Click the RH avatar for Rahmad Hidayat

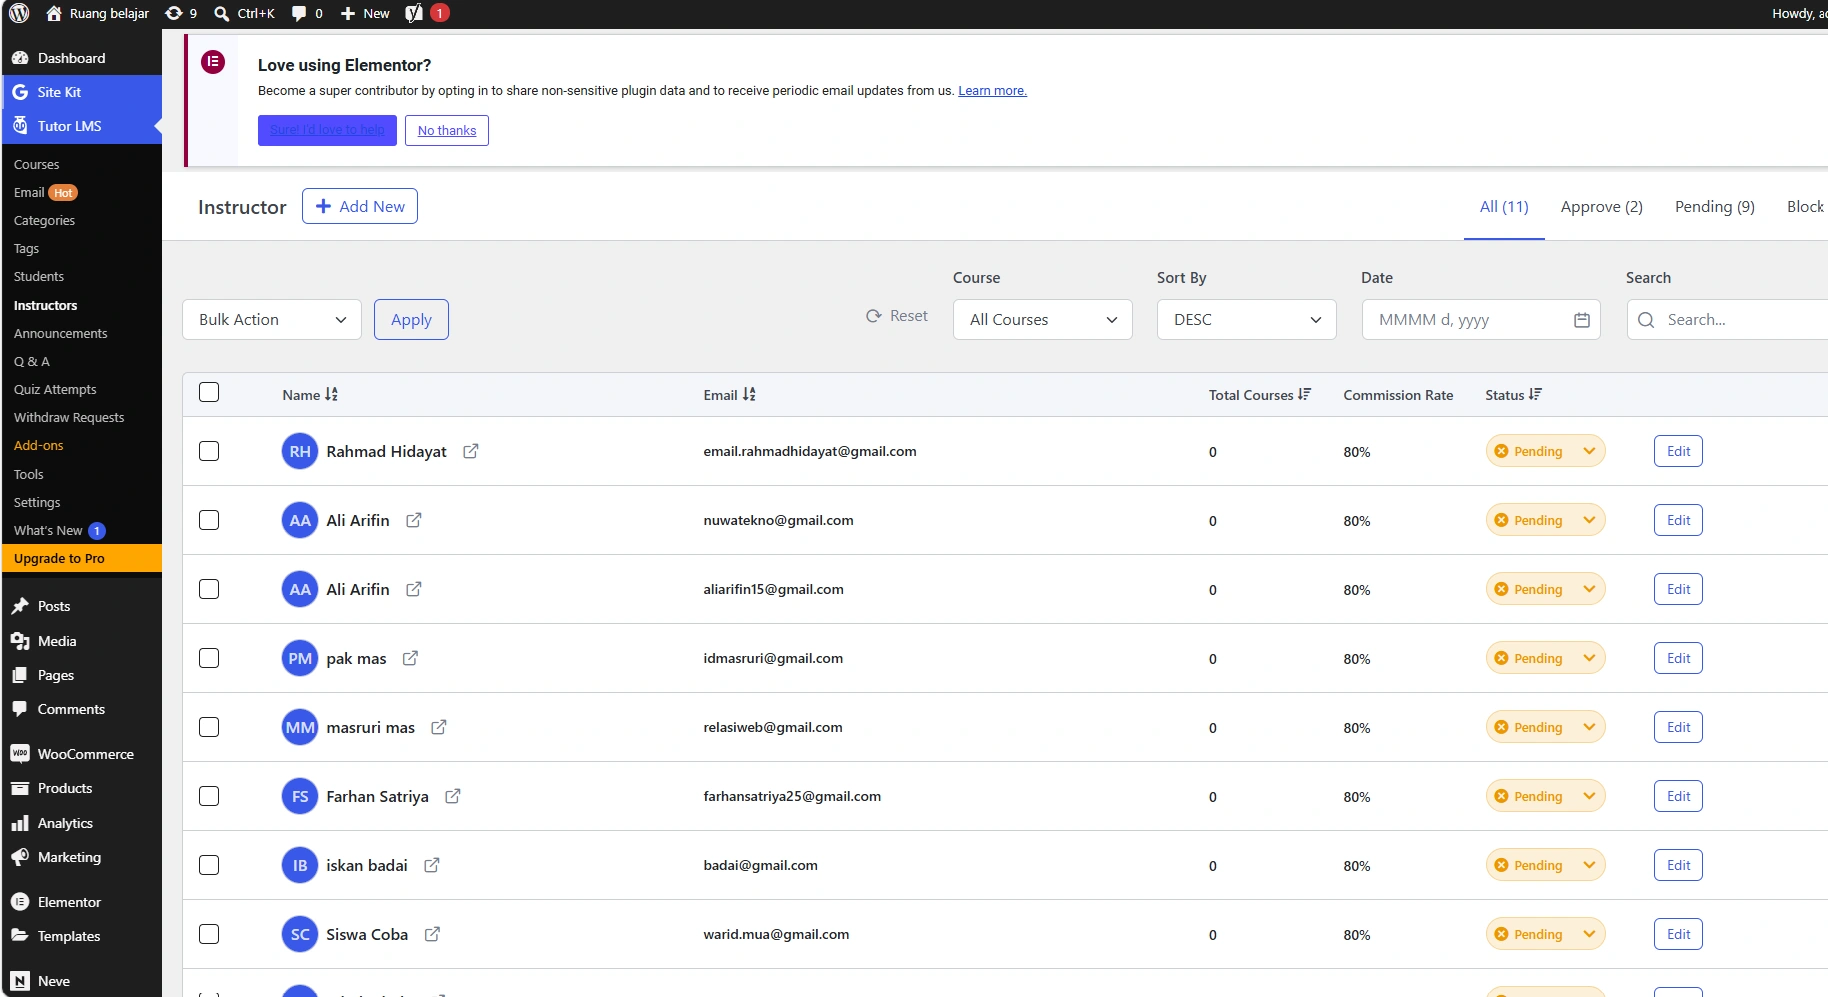300,451
